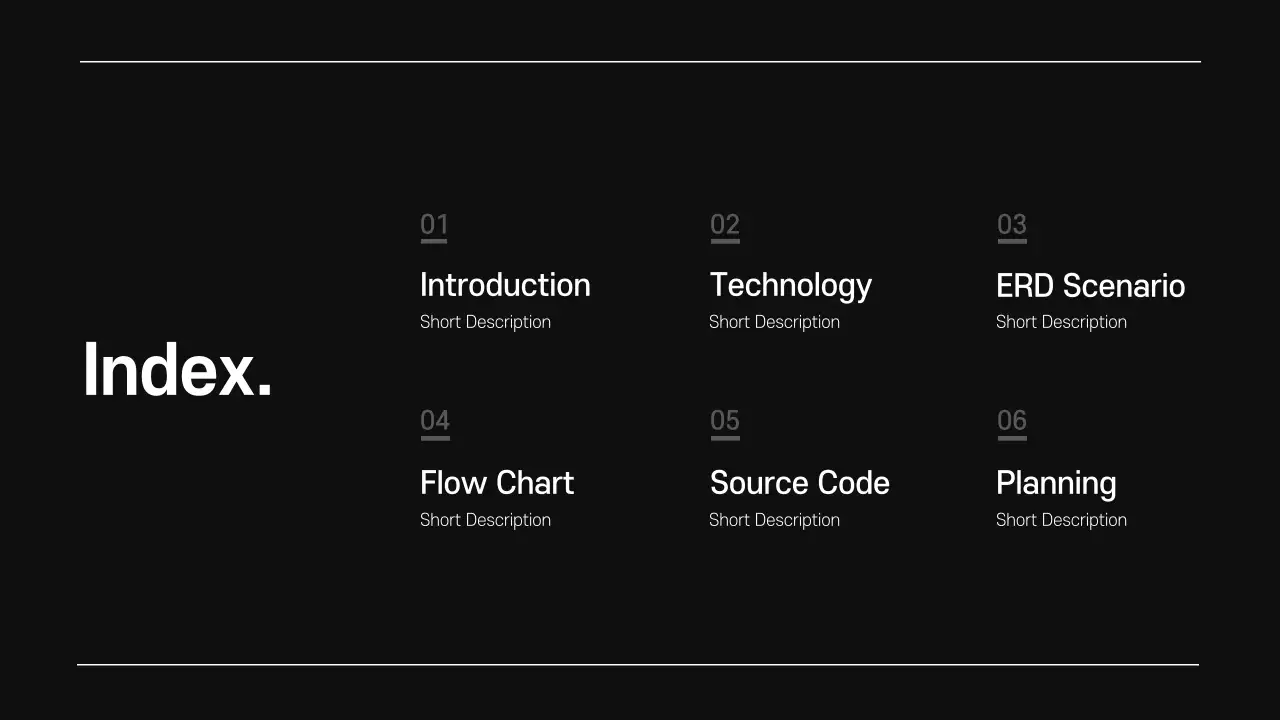Click the large "Index." heading
This screenshot has height=720, width=1280.
[177, 371]
